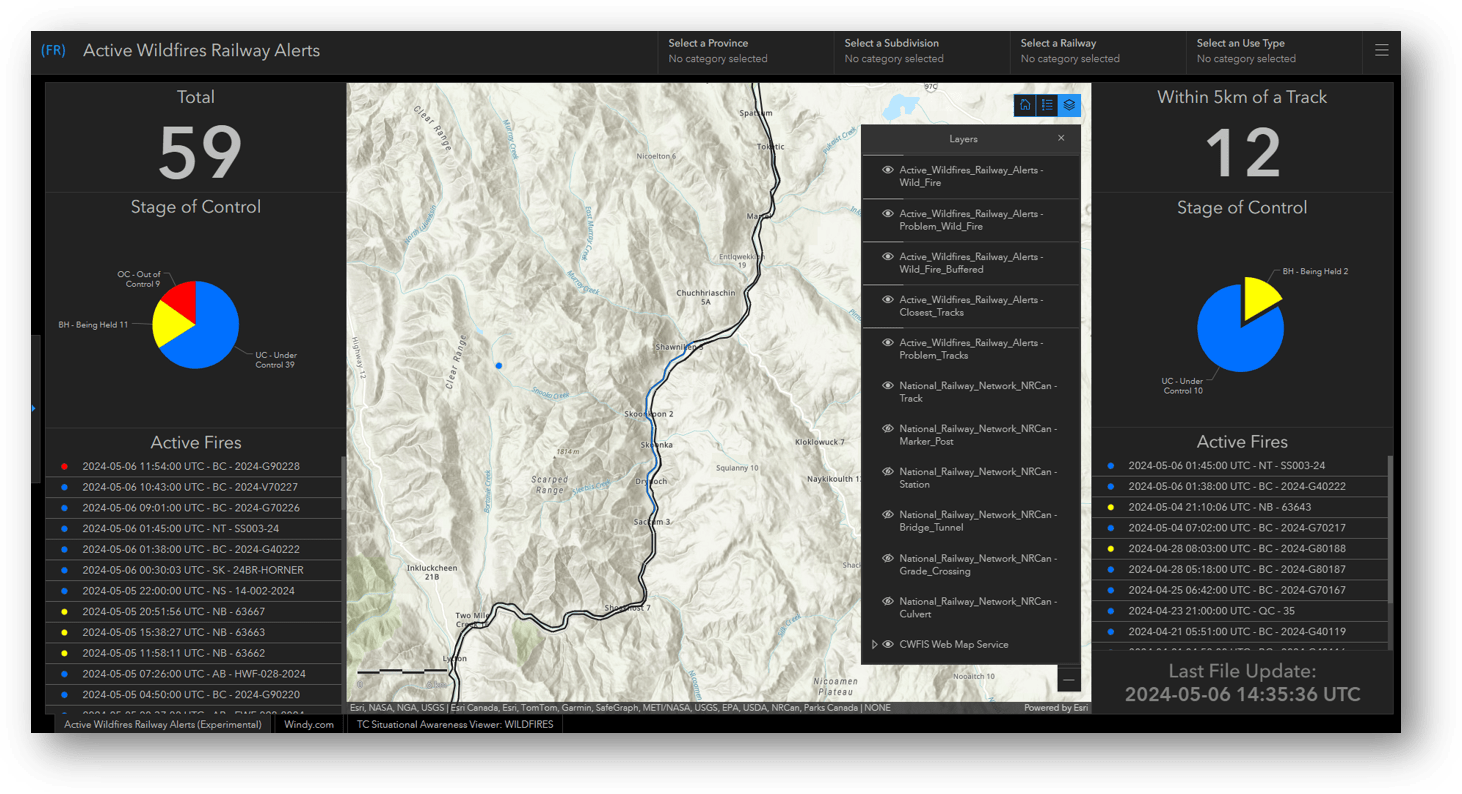Toggle visibility of Problem_Tracks layer
Screen dimensions: 1462x794
887,342
